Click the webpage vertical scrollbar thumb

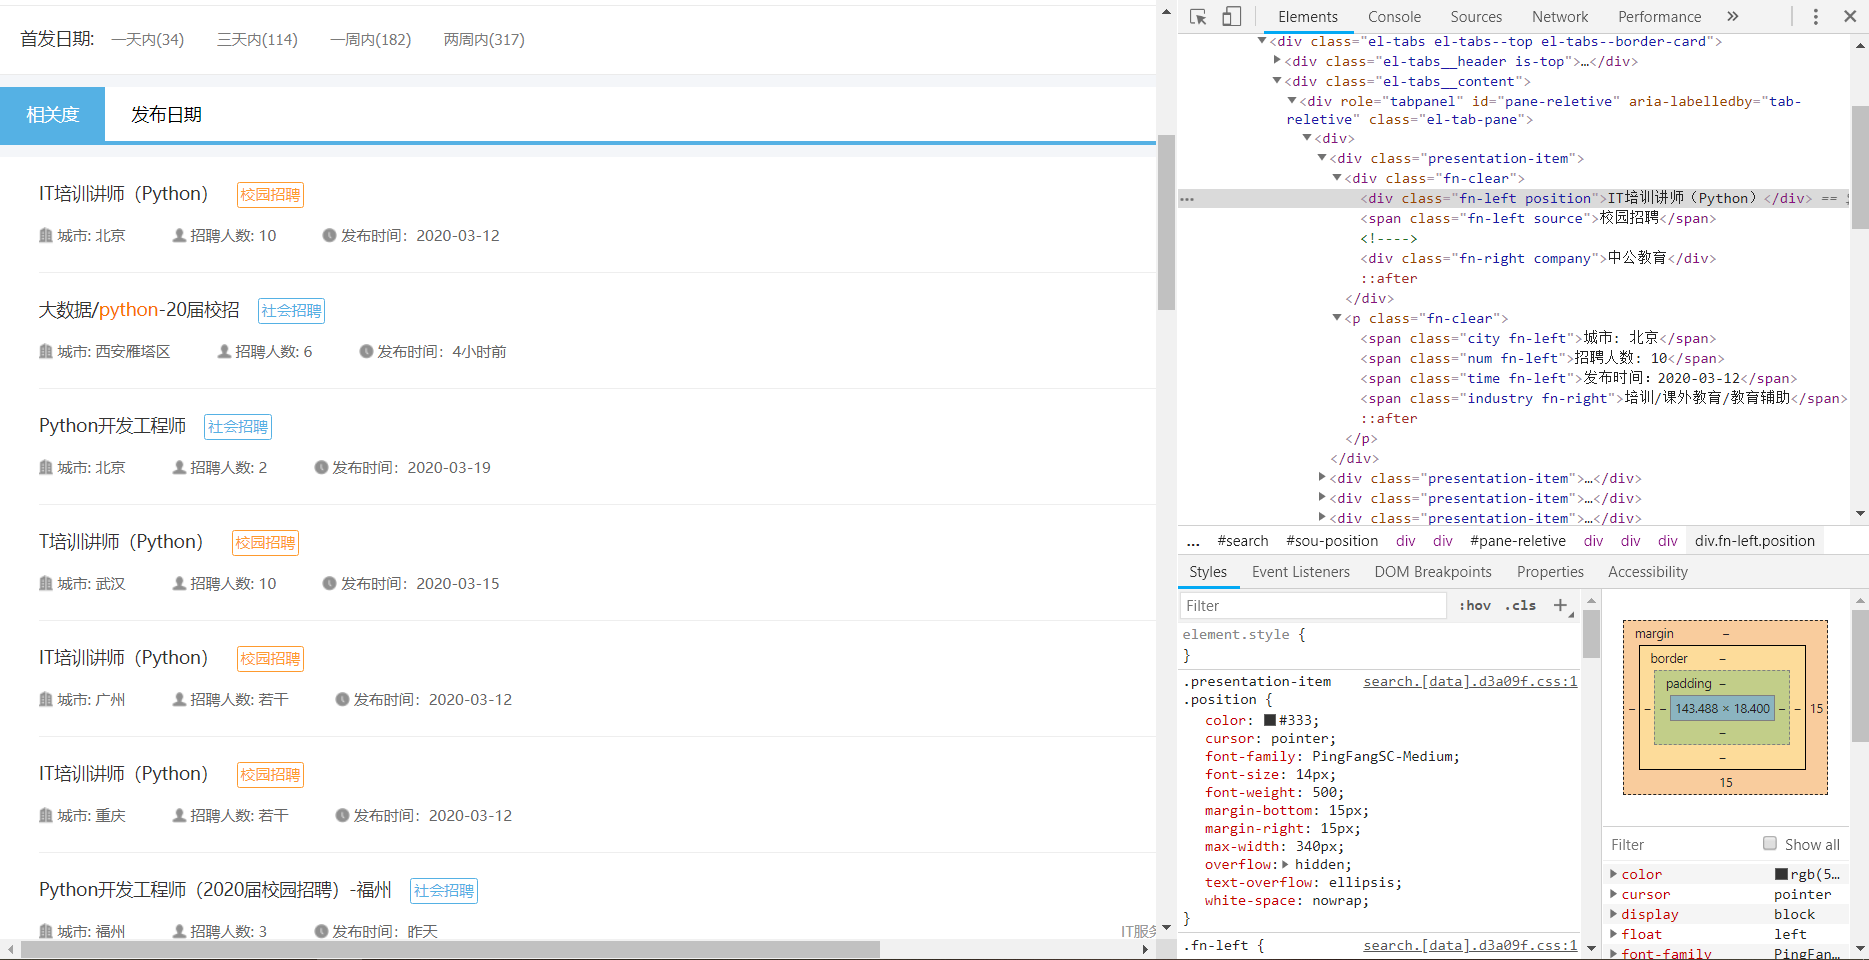click(1166, 222)
